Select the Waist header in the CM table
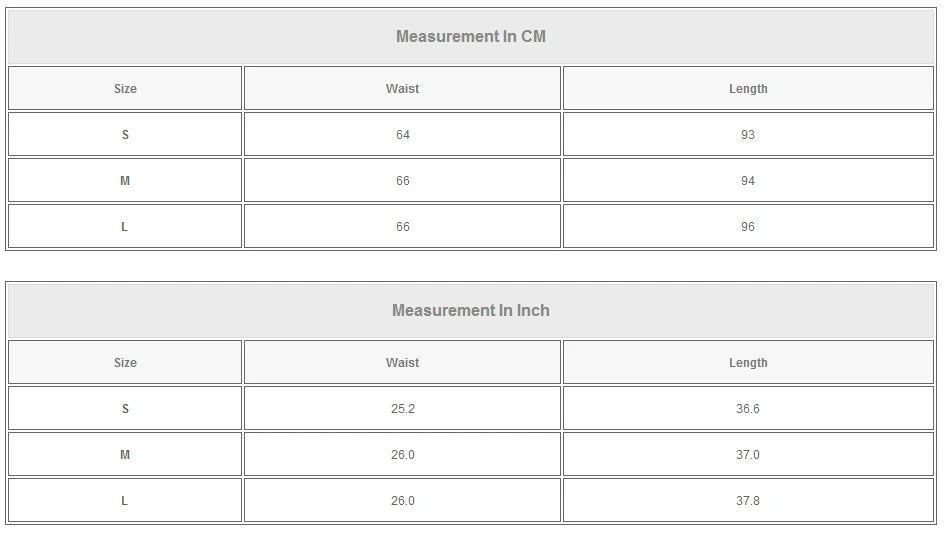The image size is (944, 537). (x=402, y=89)
